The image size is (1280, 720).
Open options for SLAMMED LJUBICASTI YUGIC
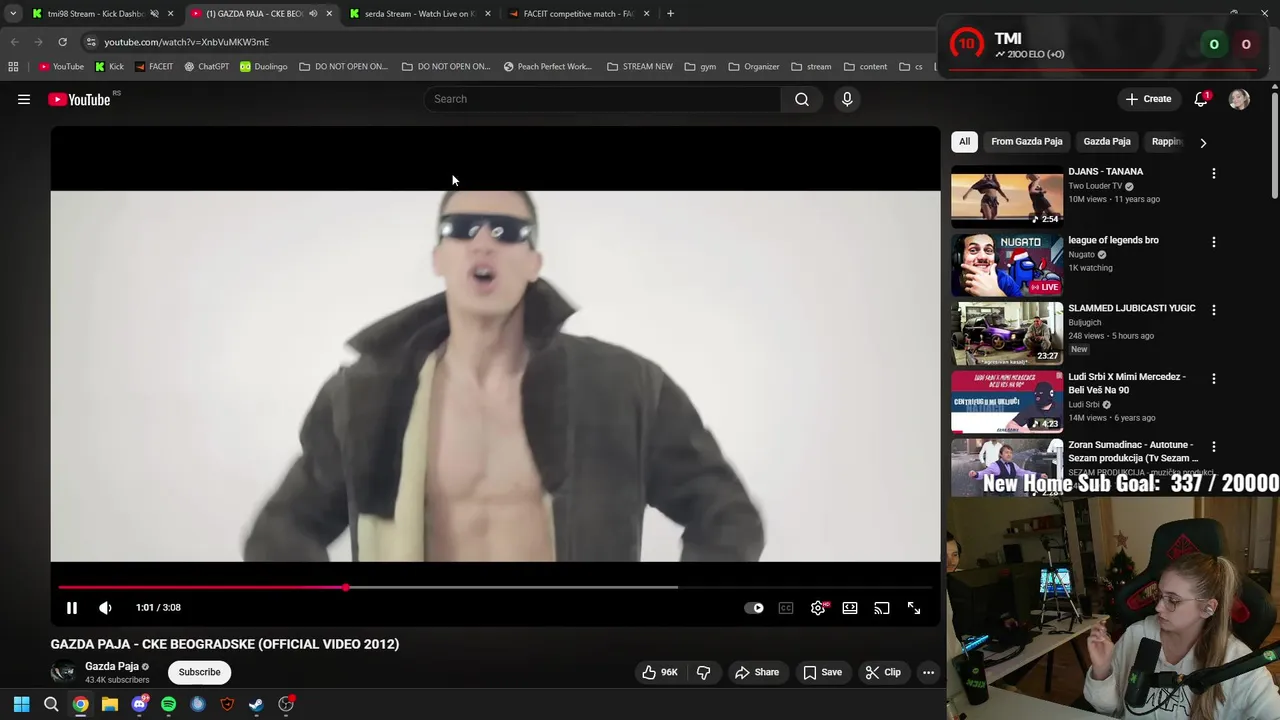(1214, 310)
